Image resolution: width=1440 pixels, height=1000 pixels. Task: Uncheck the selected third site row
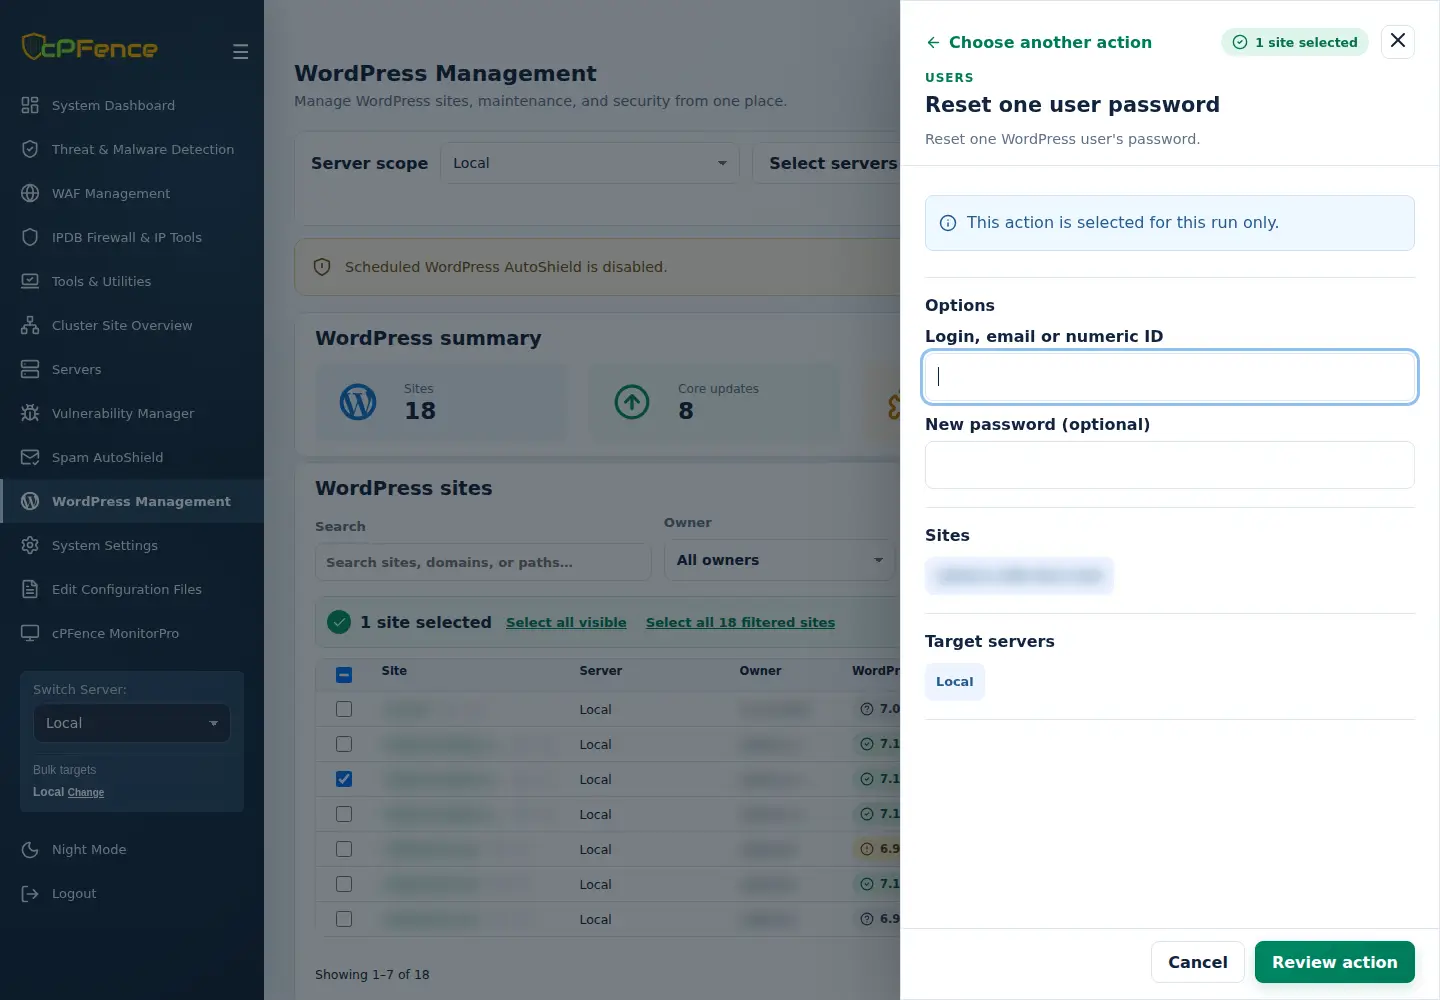click(344, 779)
